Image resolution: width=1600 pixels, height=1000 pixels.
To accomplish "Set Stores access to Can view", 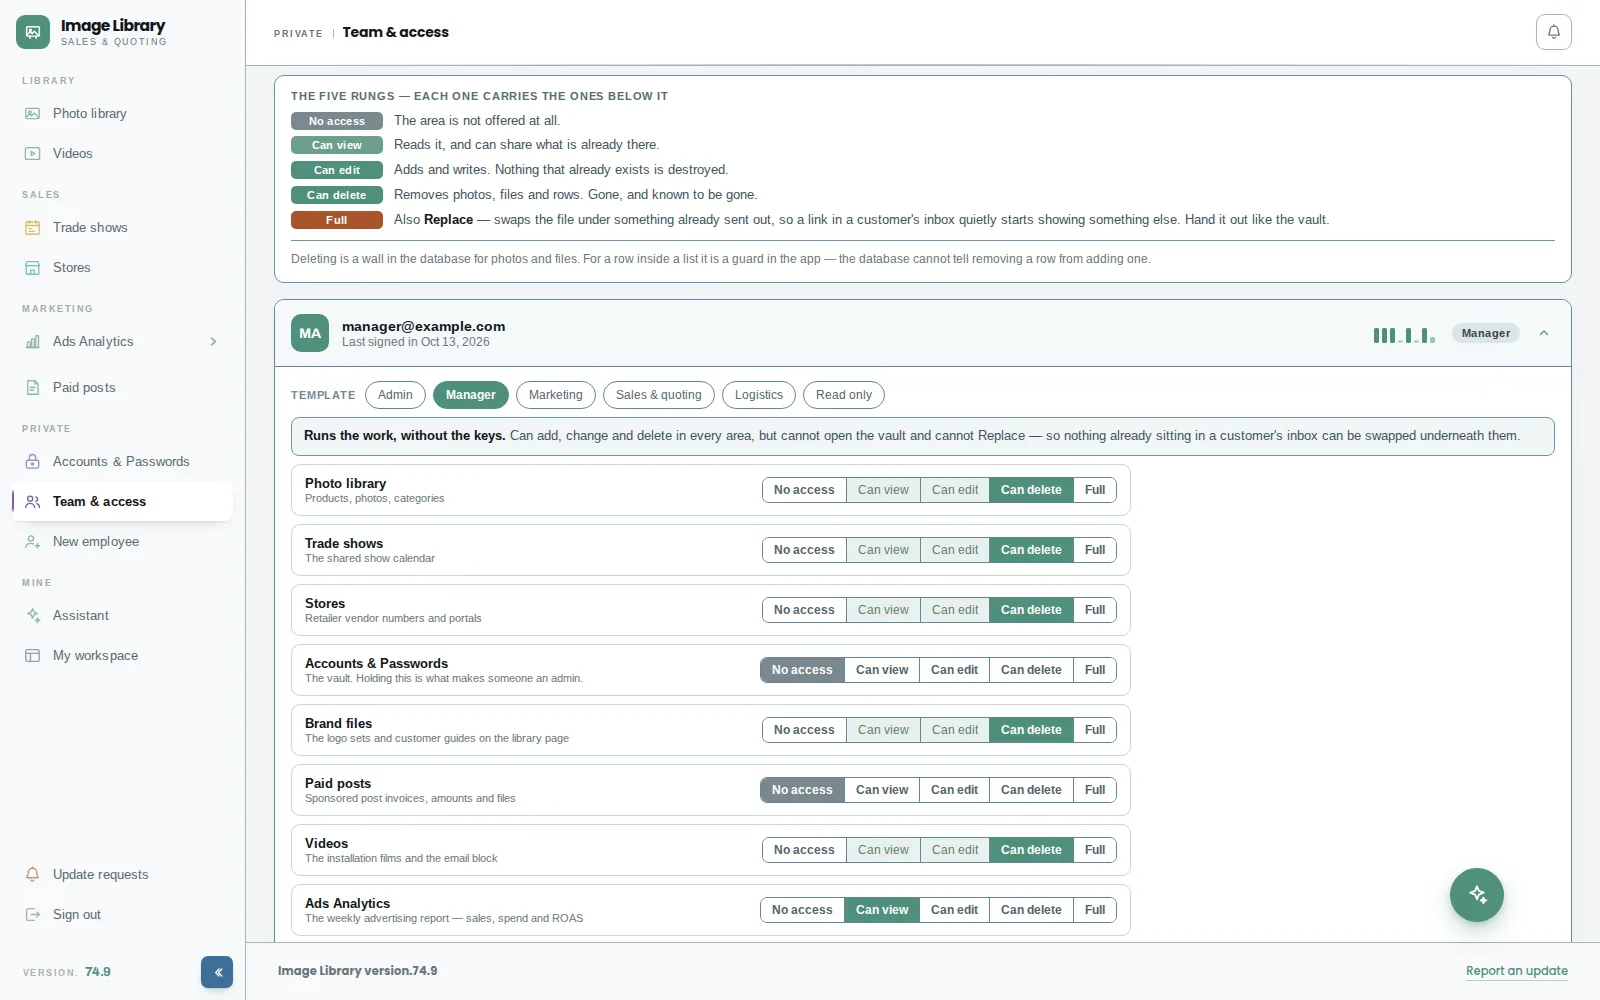I will (883, 610).
